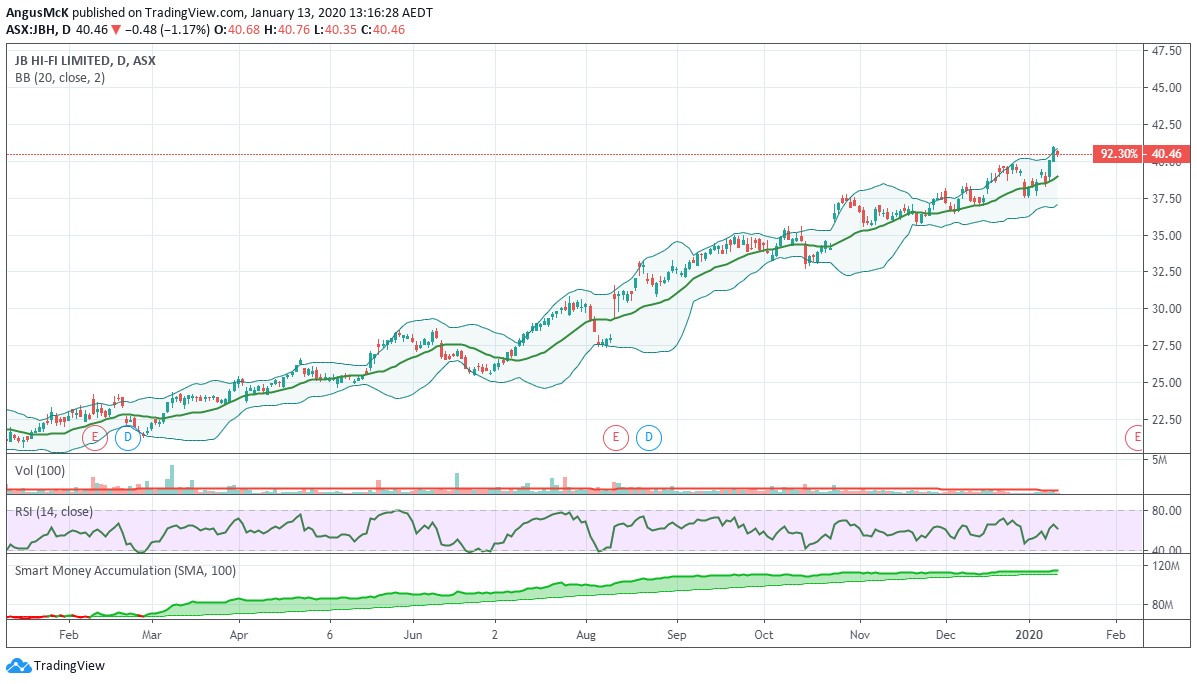
Task: Click the blue D dividend marker near August
Action: click(x=649, y=437)
